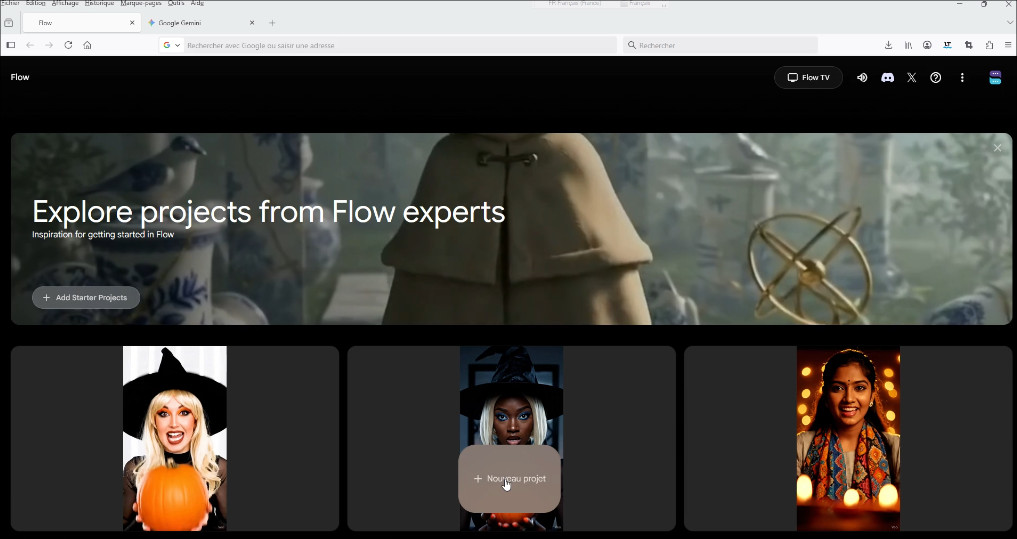Viewport: 1017px width, 539px height.
Task: Click the account avatar icon in Flow header
Action: coord(995,78)
